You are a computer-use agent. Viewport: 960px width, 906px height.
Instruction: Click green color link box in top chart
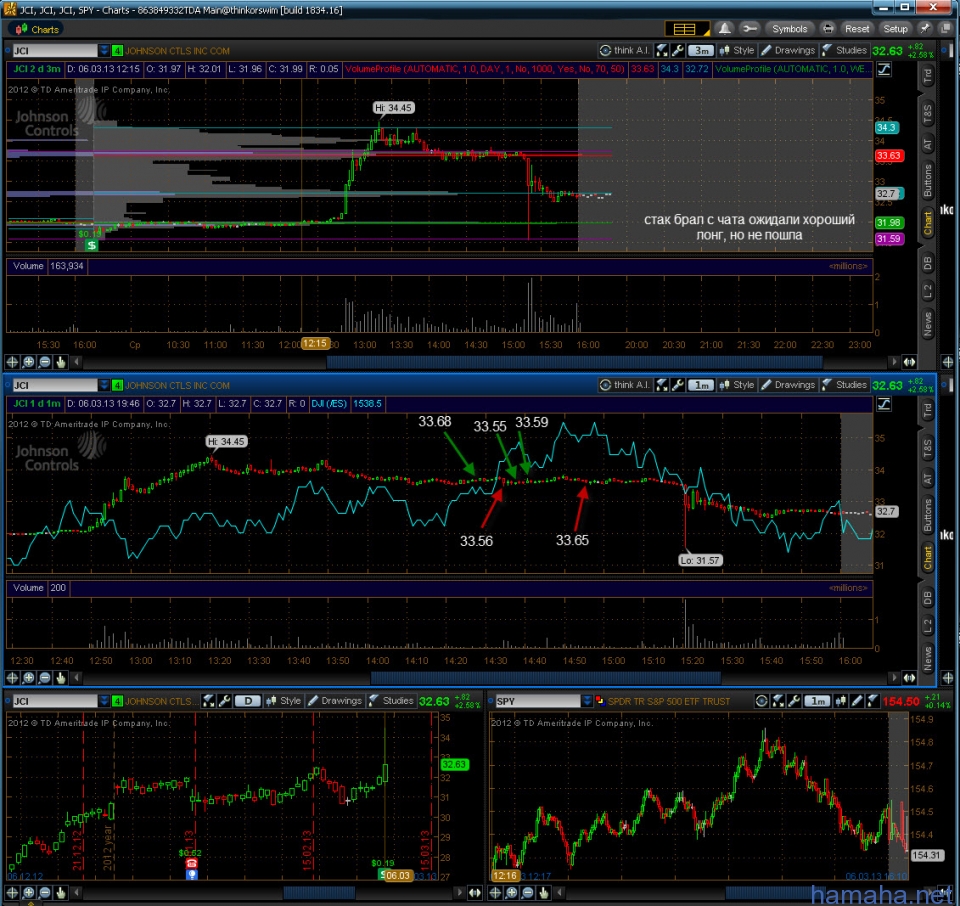point(118,51)
